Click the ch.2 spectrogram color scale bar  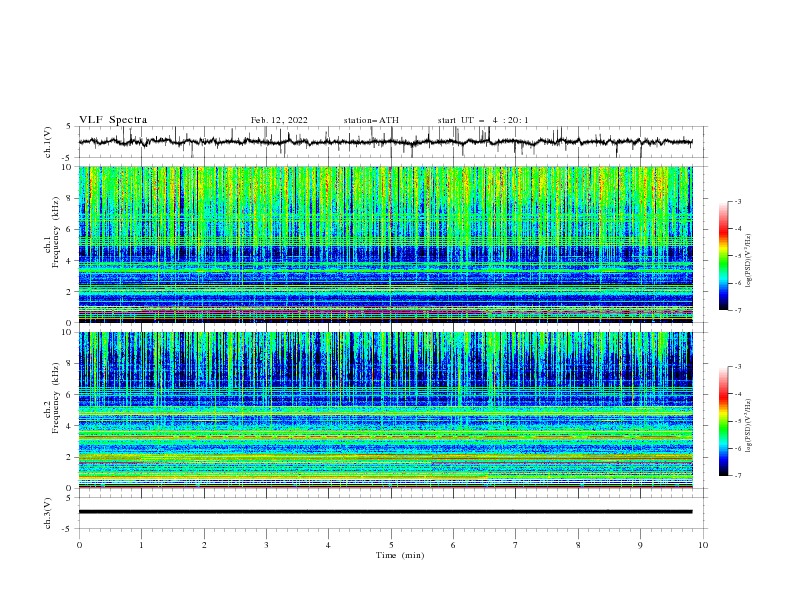(x=723, y=421)
